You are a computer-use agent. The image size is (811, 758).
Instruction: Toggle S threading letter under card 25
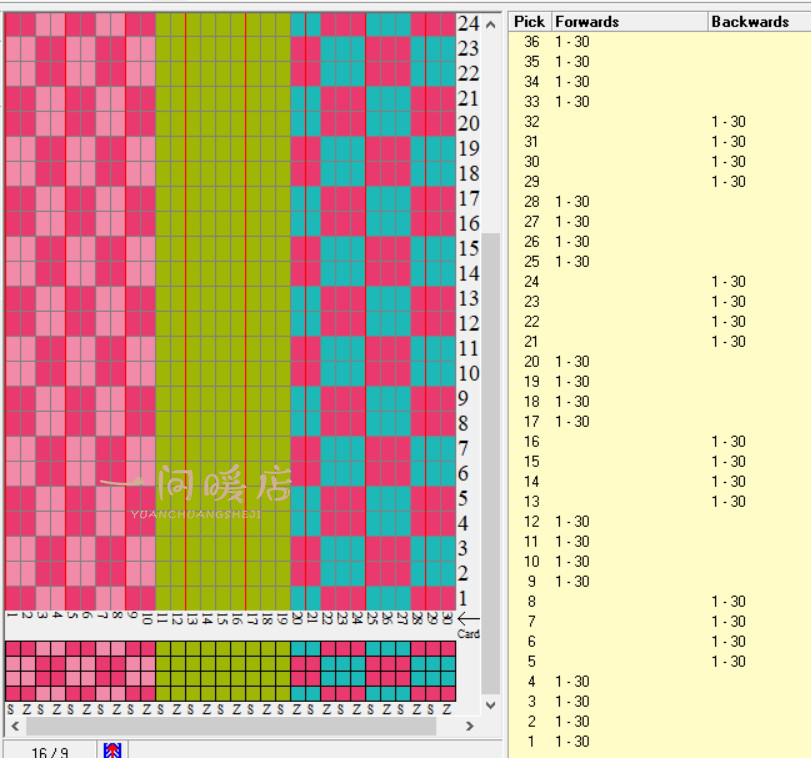371,710
